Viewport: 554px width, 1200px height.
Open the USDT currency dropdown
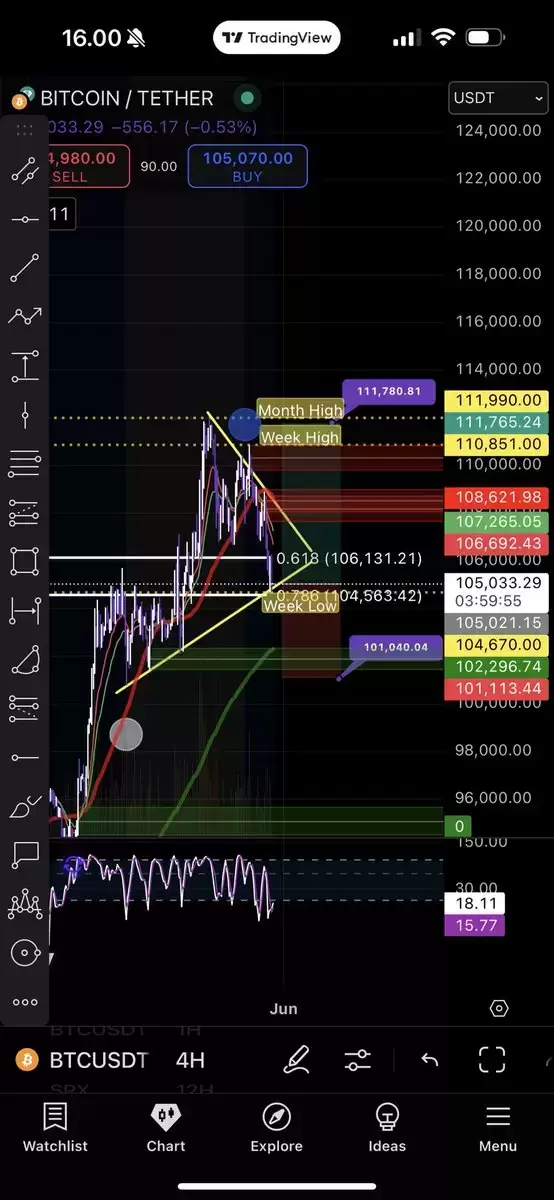tap(498, 98)
